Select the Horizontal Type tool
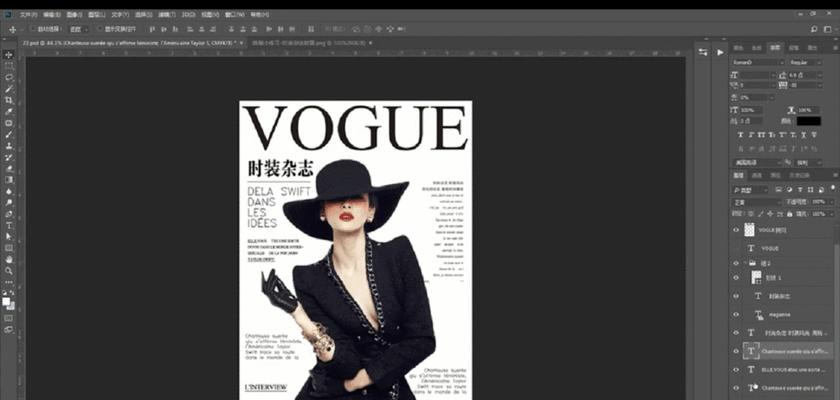The height and width of the screenshot is (400, 840). (9, 225)
